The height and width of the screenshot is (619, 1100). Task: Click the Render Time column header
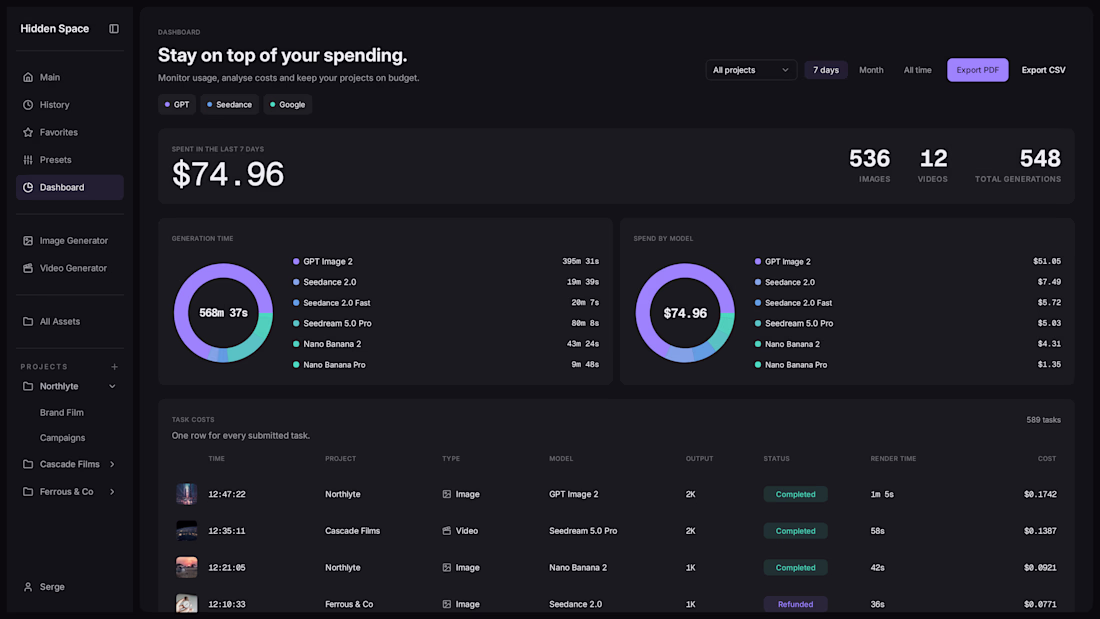click(x=893, y=458)
